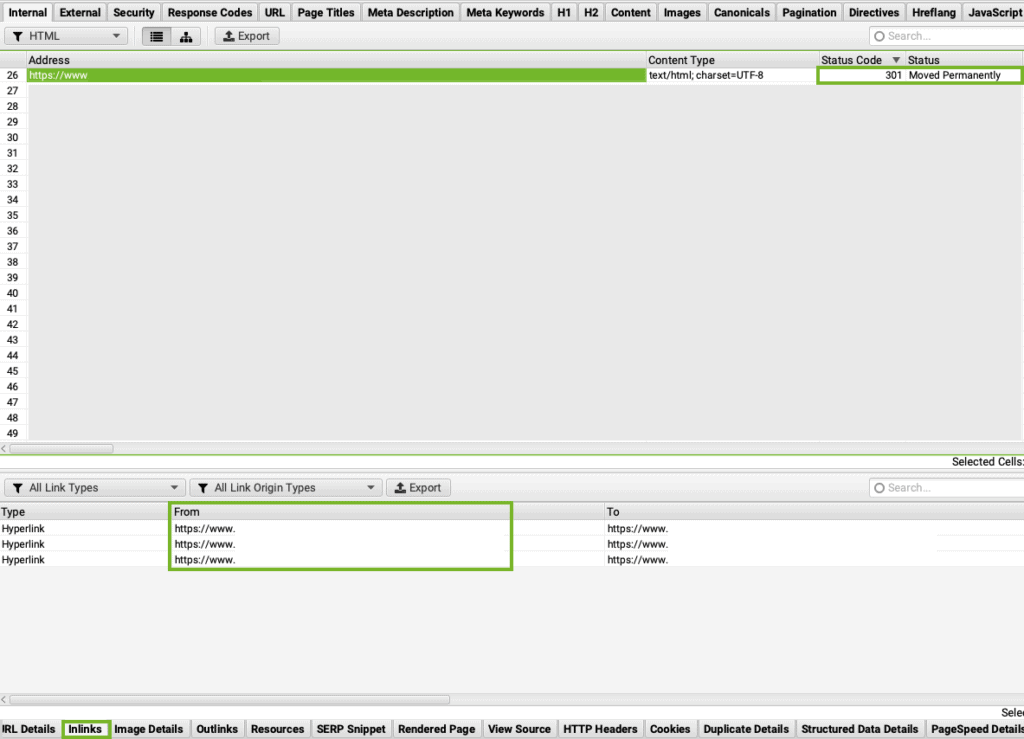Select the Image Details bottom tab
Image resolution: width=1024 pixels, height=739 pixels.
[x=148, y=729]
